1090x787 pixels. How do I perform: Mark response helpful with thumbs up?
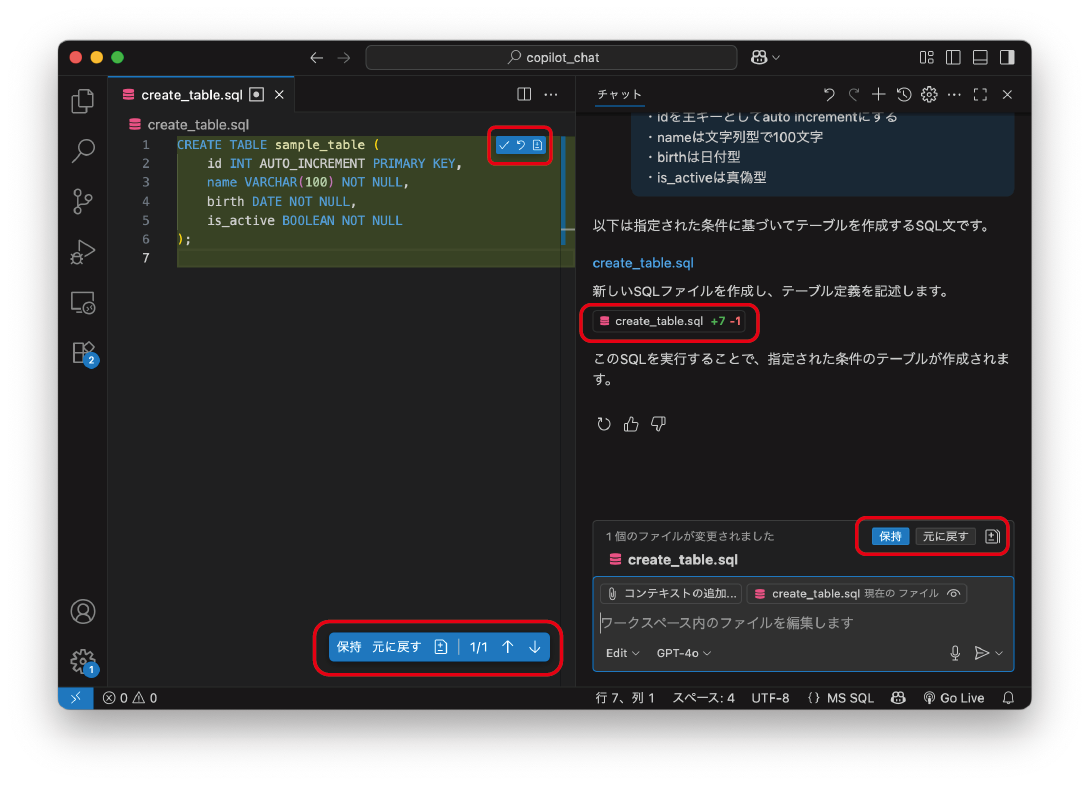click(x=631, y=424)
